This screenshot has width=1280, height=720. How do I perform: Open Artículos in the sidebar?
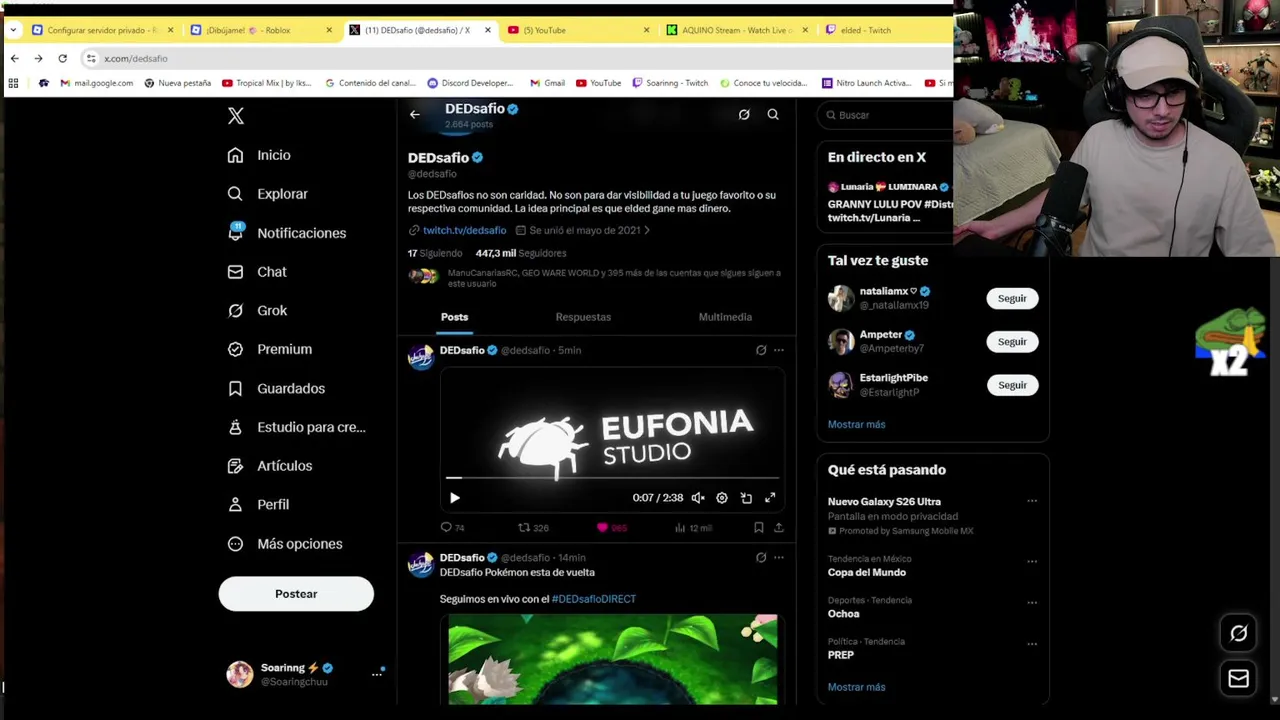[270, 466]
